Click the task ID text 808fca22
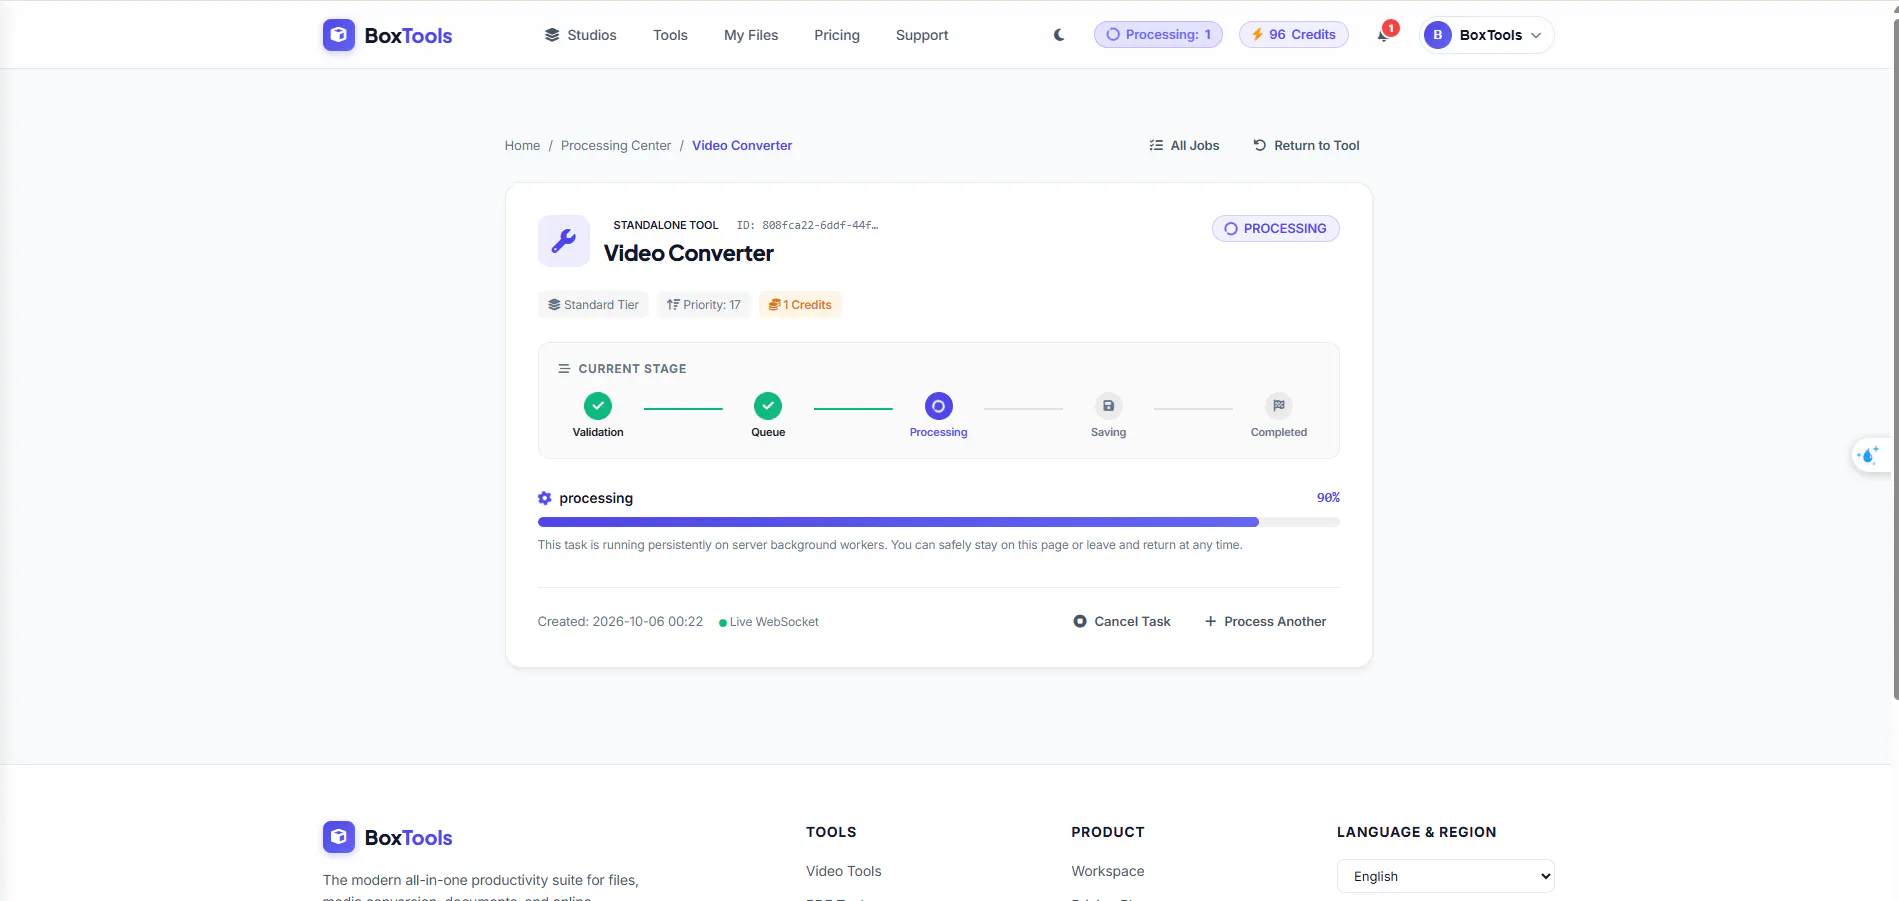This screenshot has height=901, width=1899. (x=808, y=225)
